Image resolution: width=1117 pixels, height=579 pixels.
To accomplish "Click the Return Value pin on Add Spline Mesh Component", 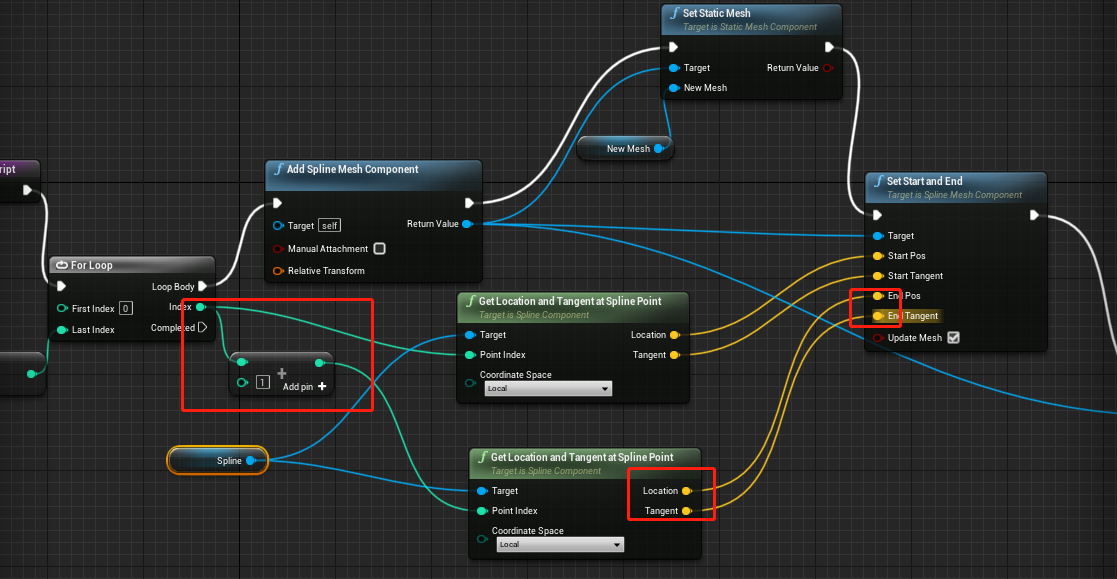I will pos(466,224).
